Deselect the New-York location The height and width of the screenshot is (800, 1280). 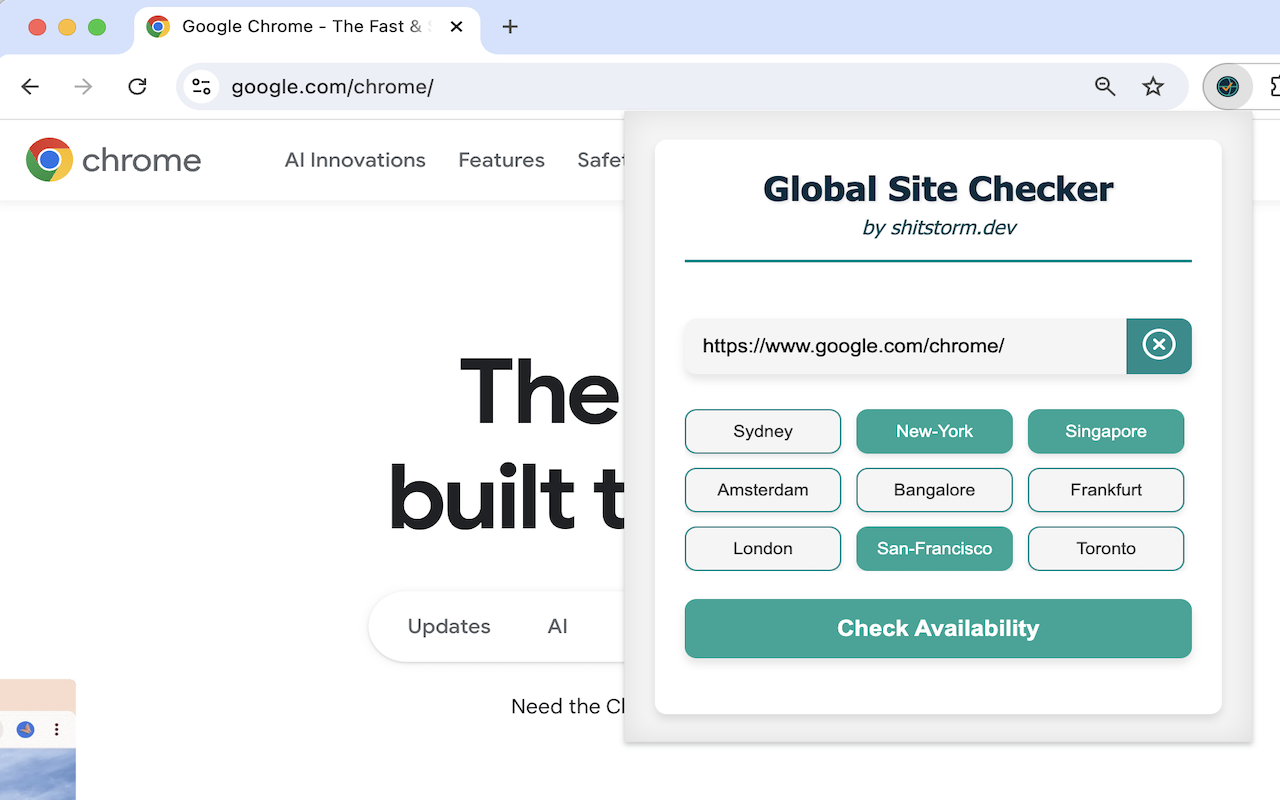(x=935, y=431)
